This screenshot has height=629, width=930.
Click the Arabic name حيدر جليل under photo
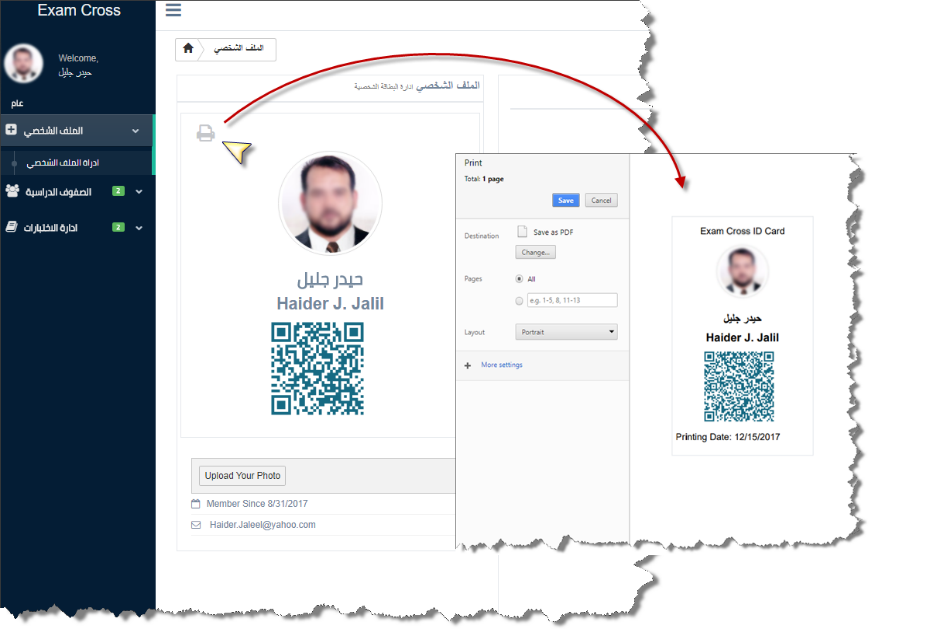pos(330,279)
